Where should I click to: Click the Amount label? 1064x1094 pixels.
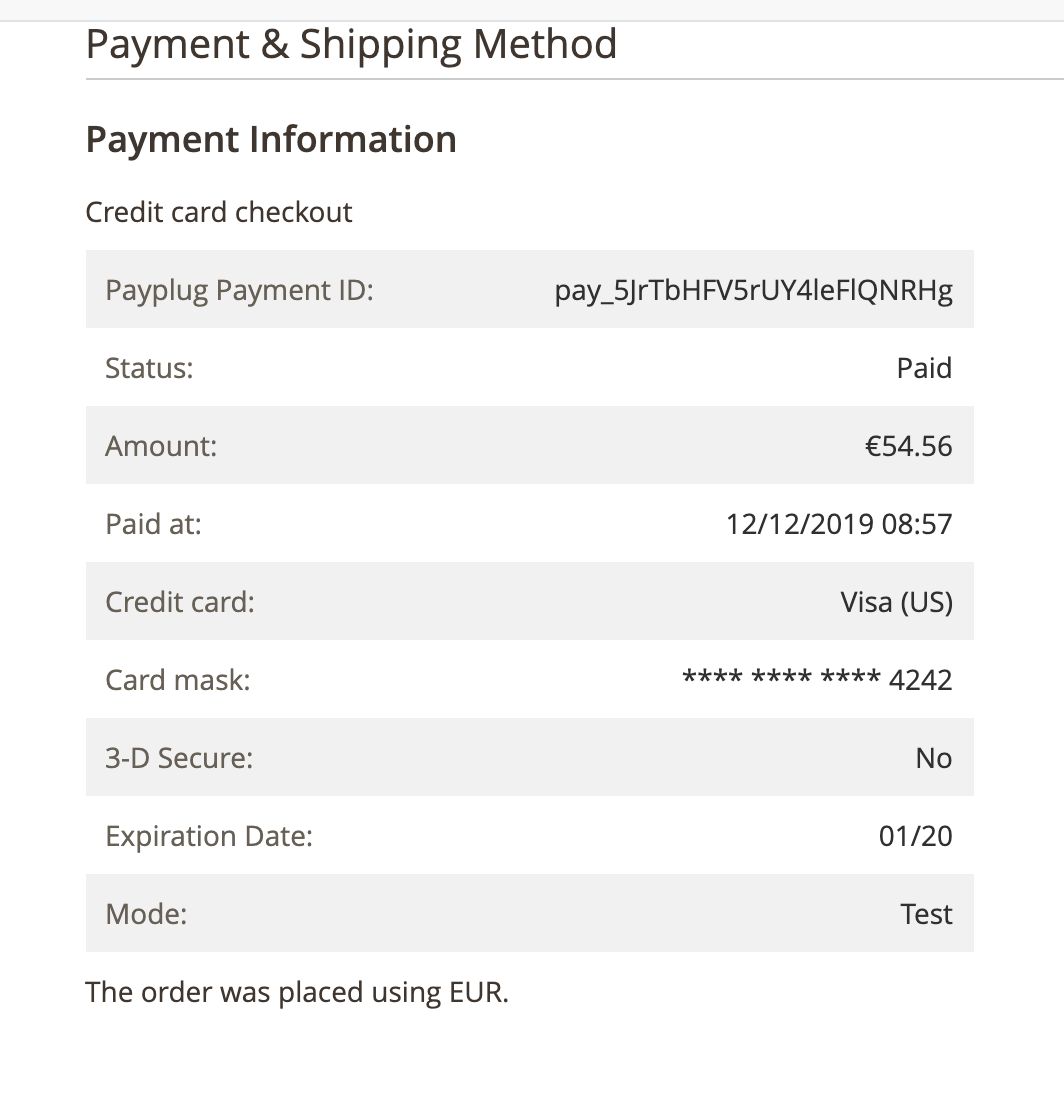(161, 447)
